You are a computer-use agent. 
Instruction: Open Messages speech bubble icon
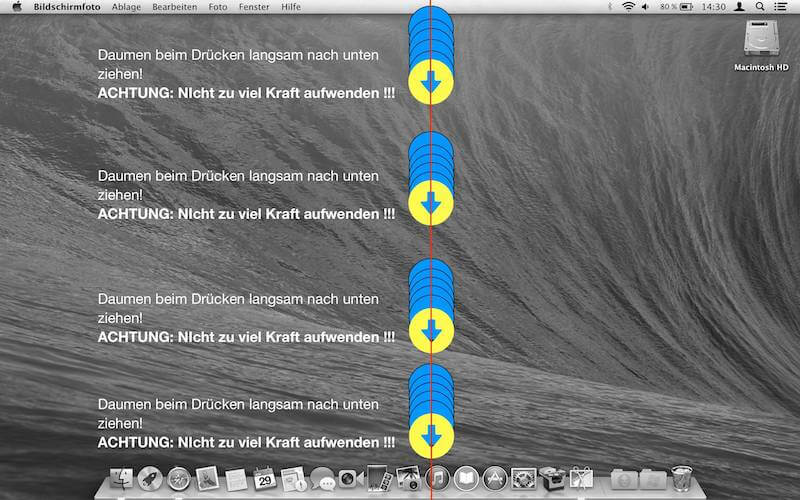tap(322, 480)
